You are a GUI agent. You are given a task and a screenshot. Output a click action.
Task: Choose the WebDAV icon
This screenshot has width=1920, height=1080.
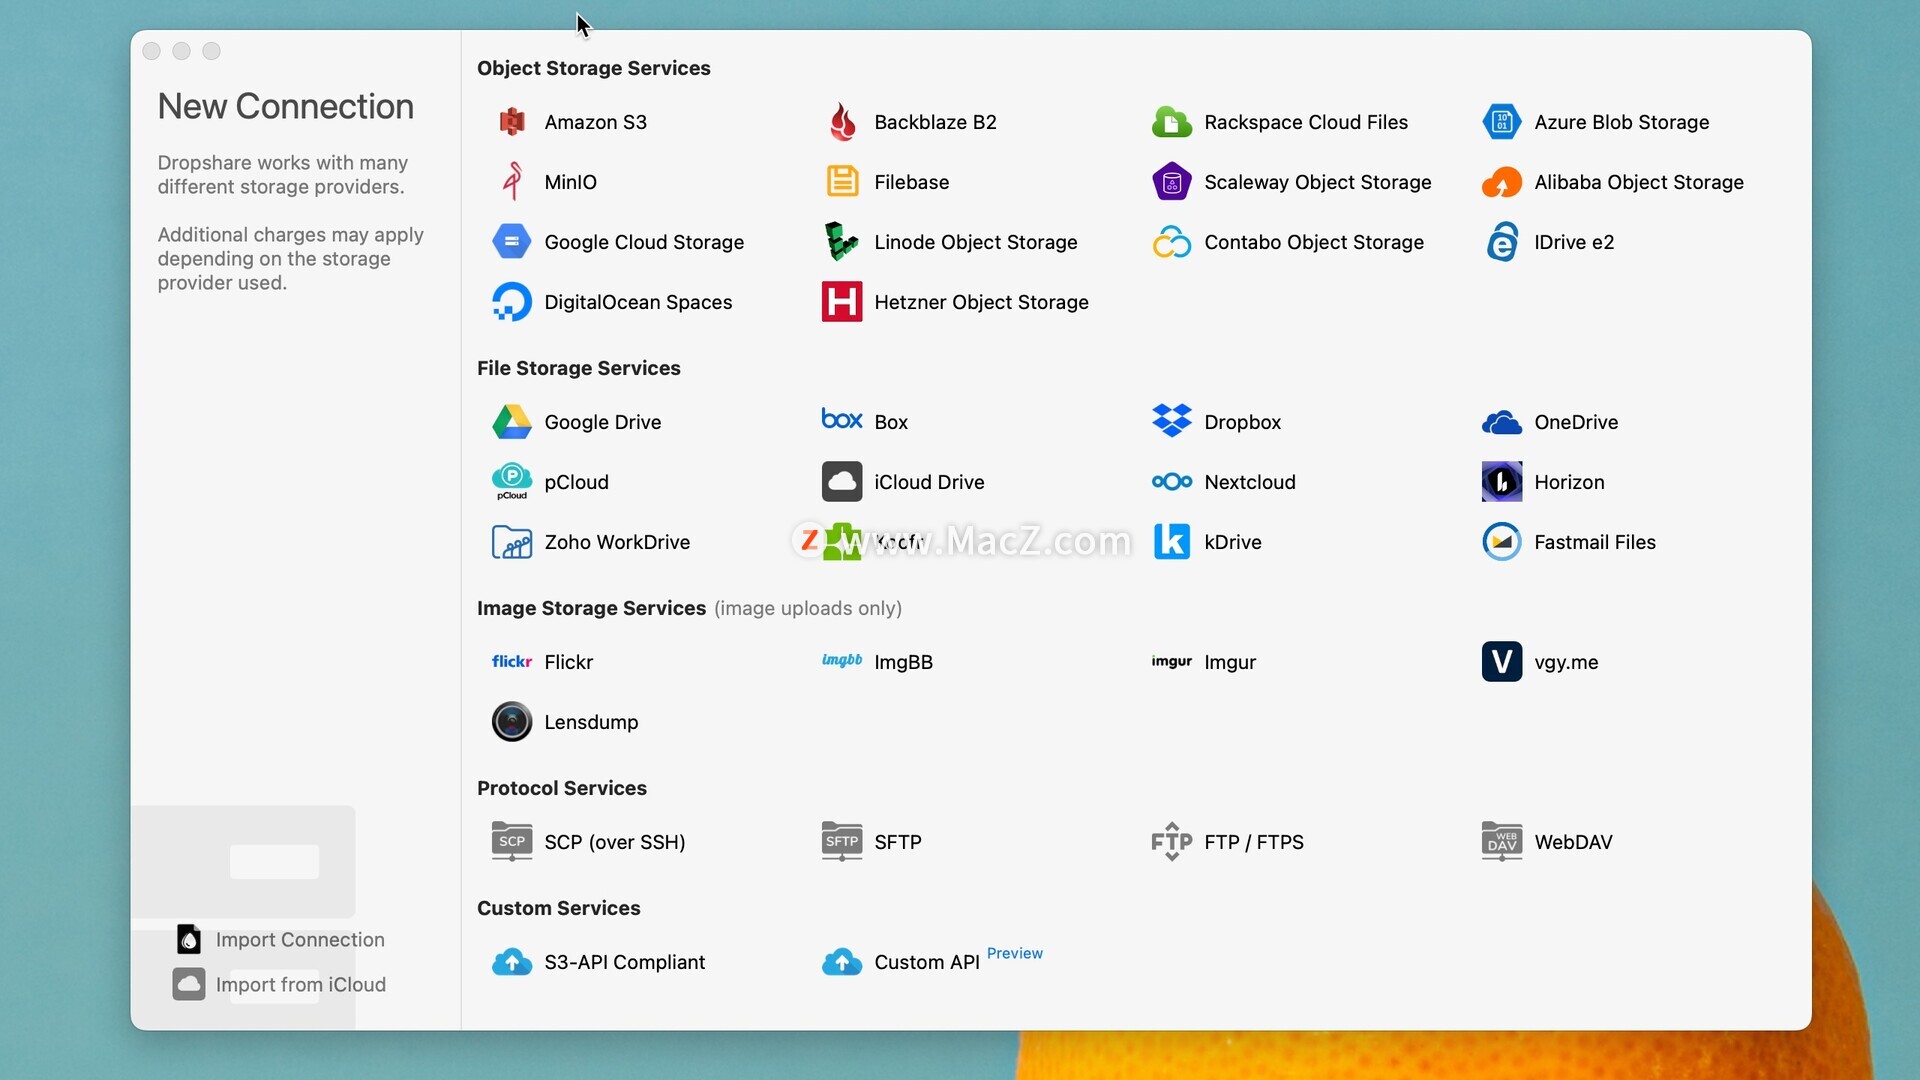point(1502,842)
